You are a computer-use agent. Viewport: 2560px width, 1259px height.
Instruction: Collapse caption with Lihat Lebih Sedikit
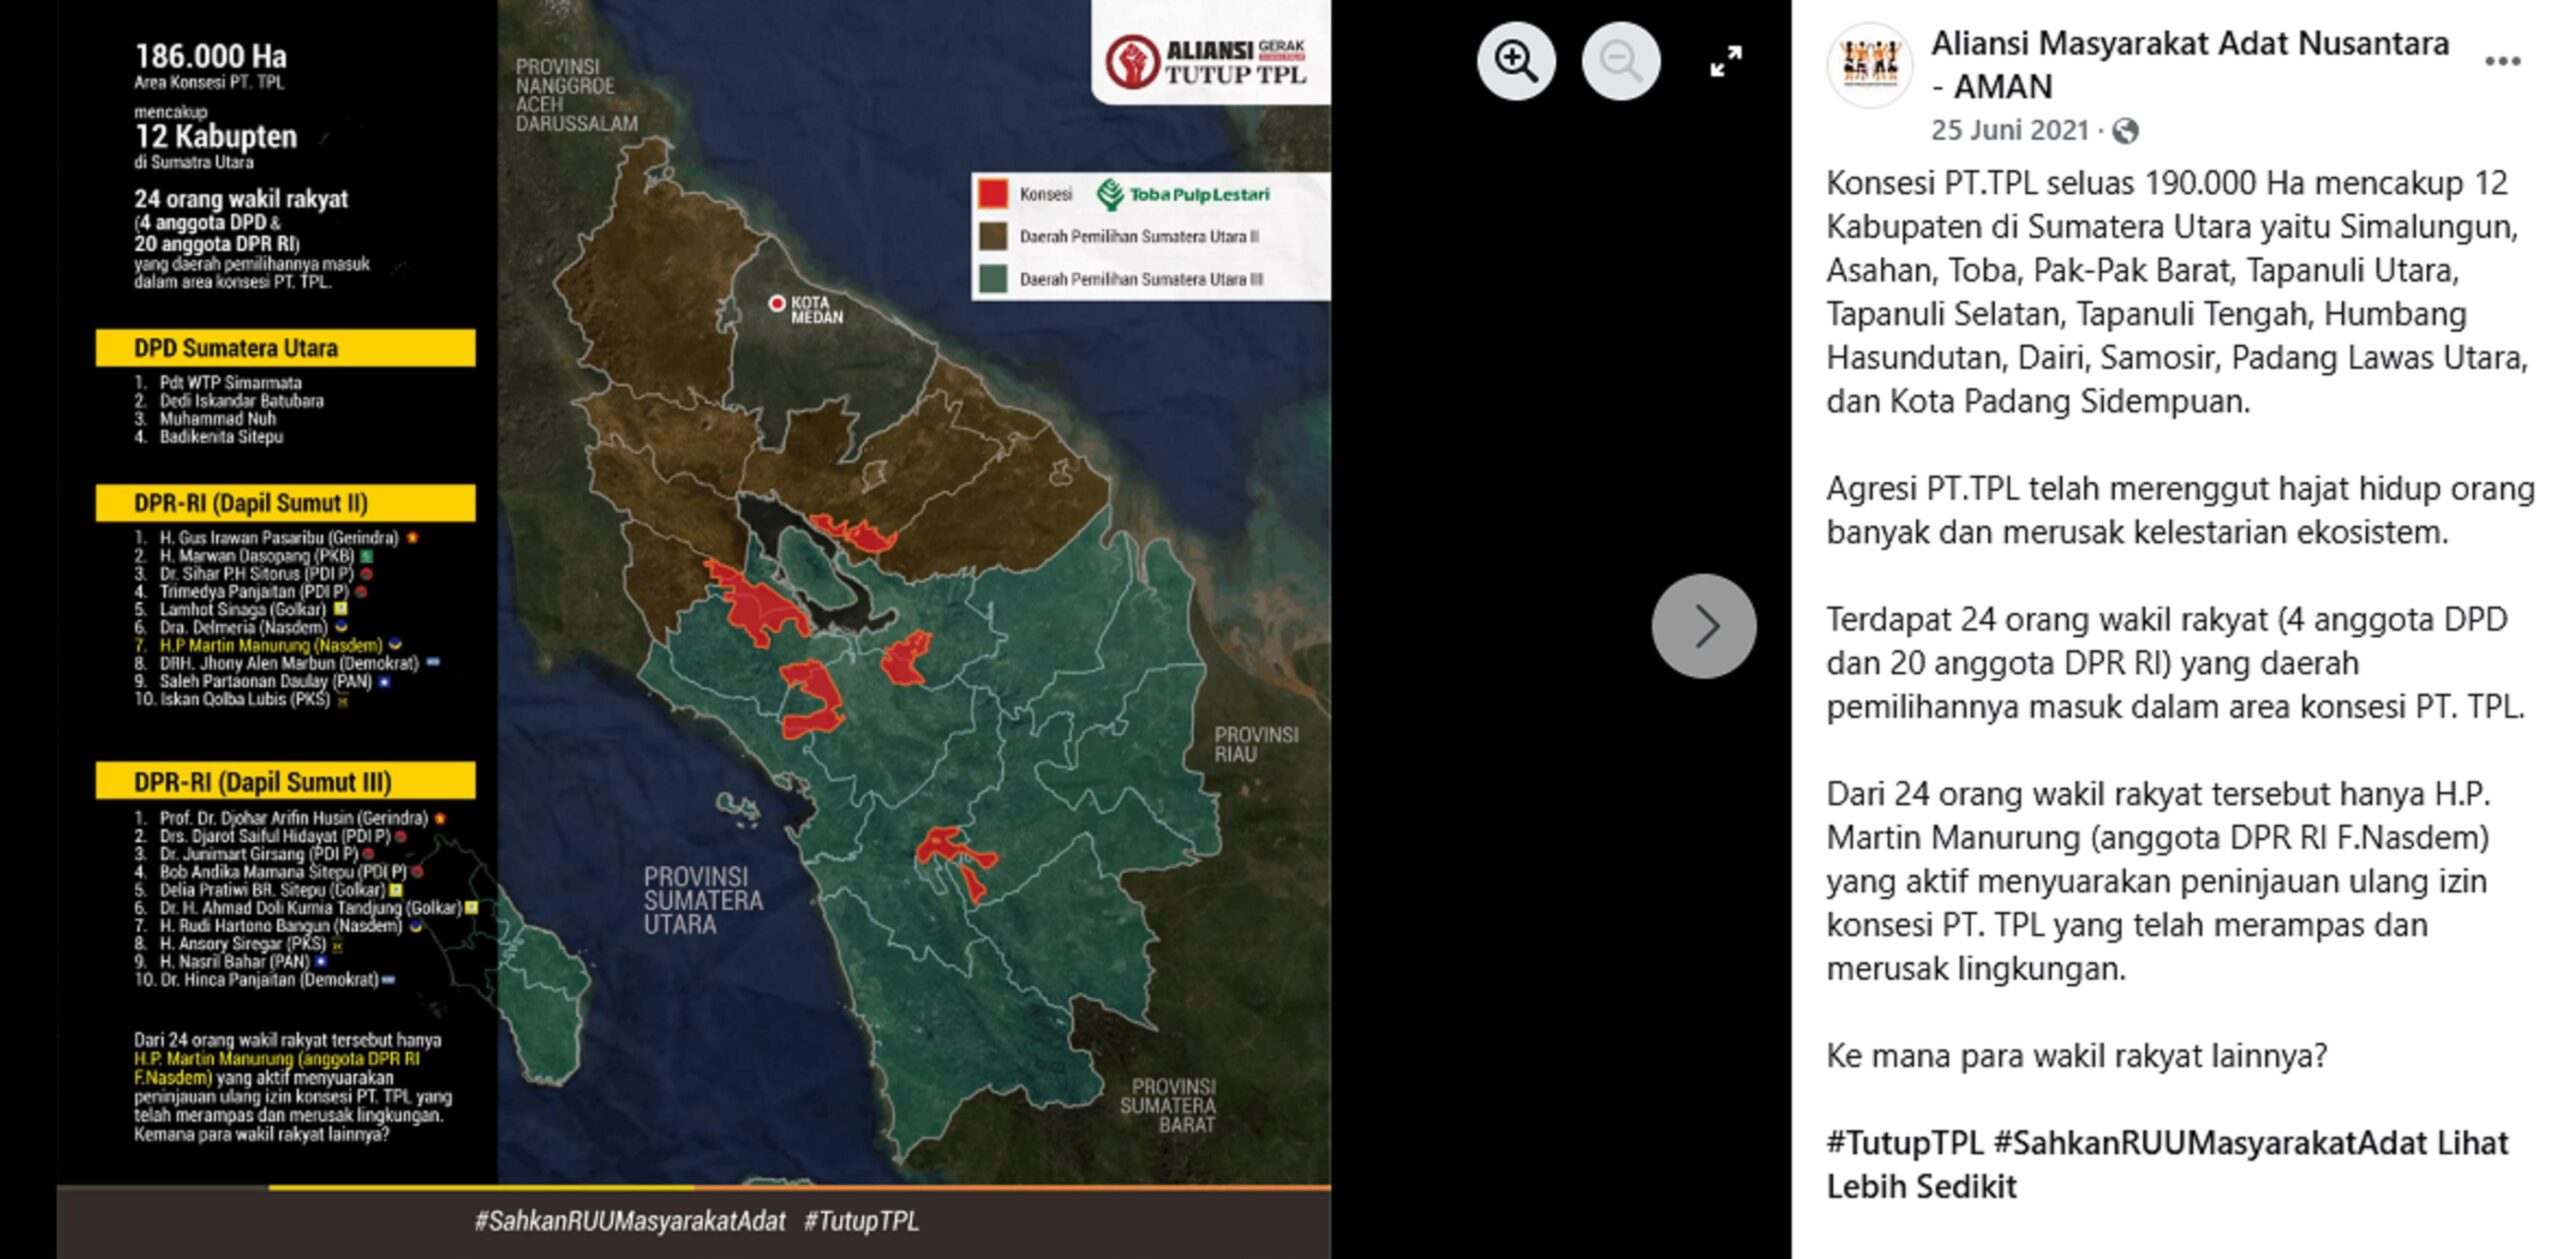pyautogui.click(x=1920, y=1187)
